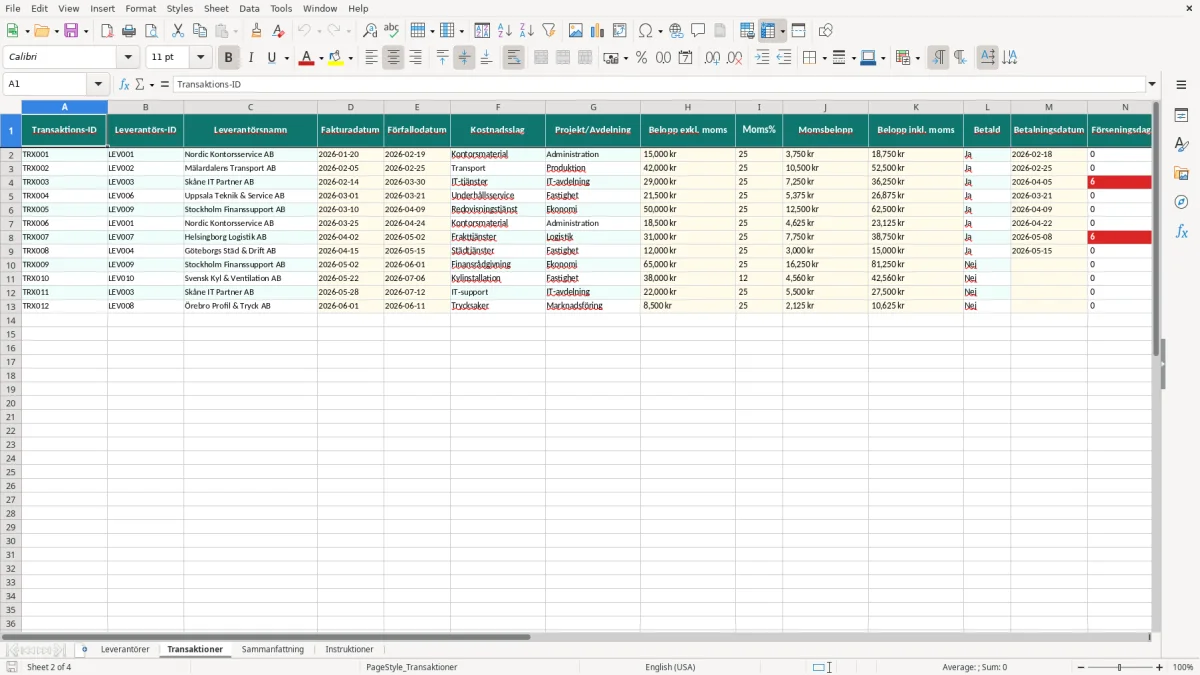Click the Function Wizard icon

(x=124, y=84)
